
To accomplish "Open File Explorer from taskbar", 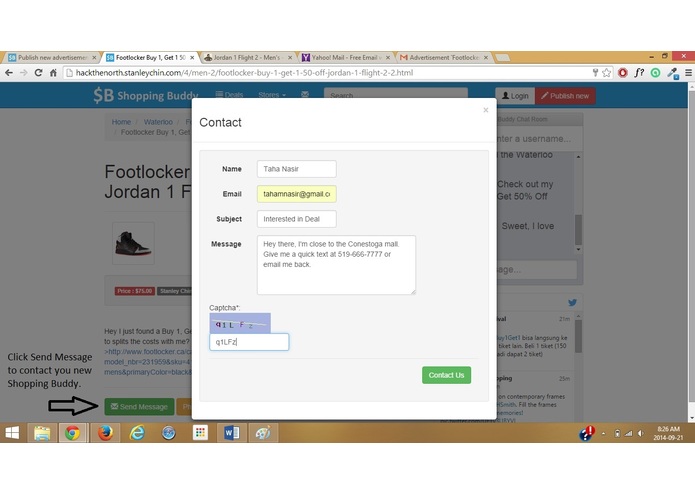I will 42,433.
